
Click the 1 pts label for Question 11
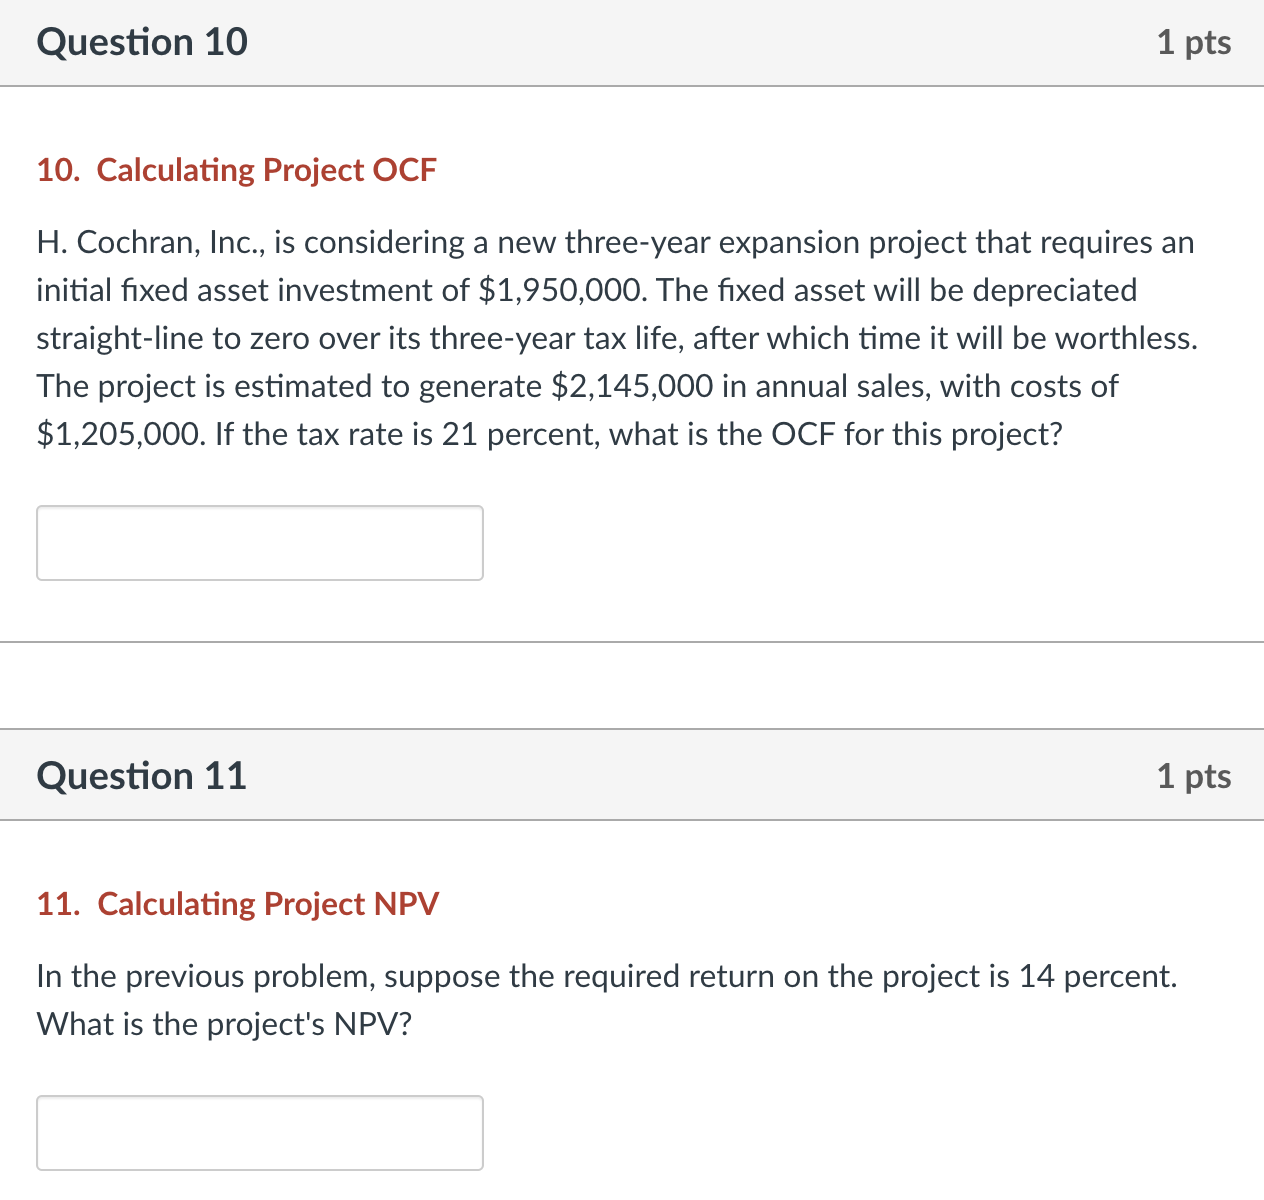[1194, 775]
